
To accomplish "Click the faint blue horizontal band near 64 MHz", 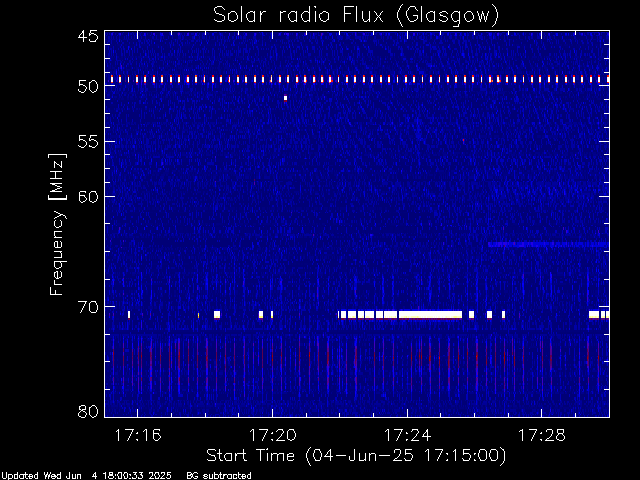I will pyautogui.click(x=549, y=244).
